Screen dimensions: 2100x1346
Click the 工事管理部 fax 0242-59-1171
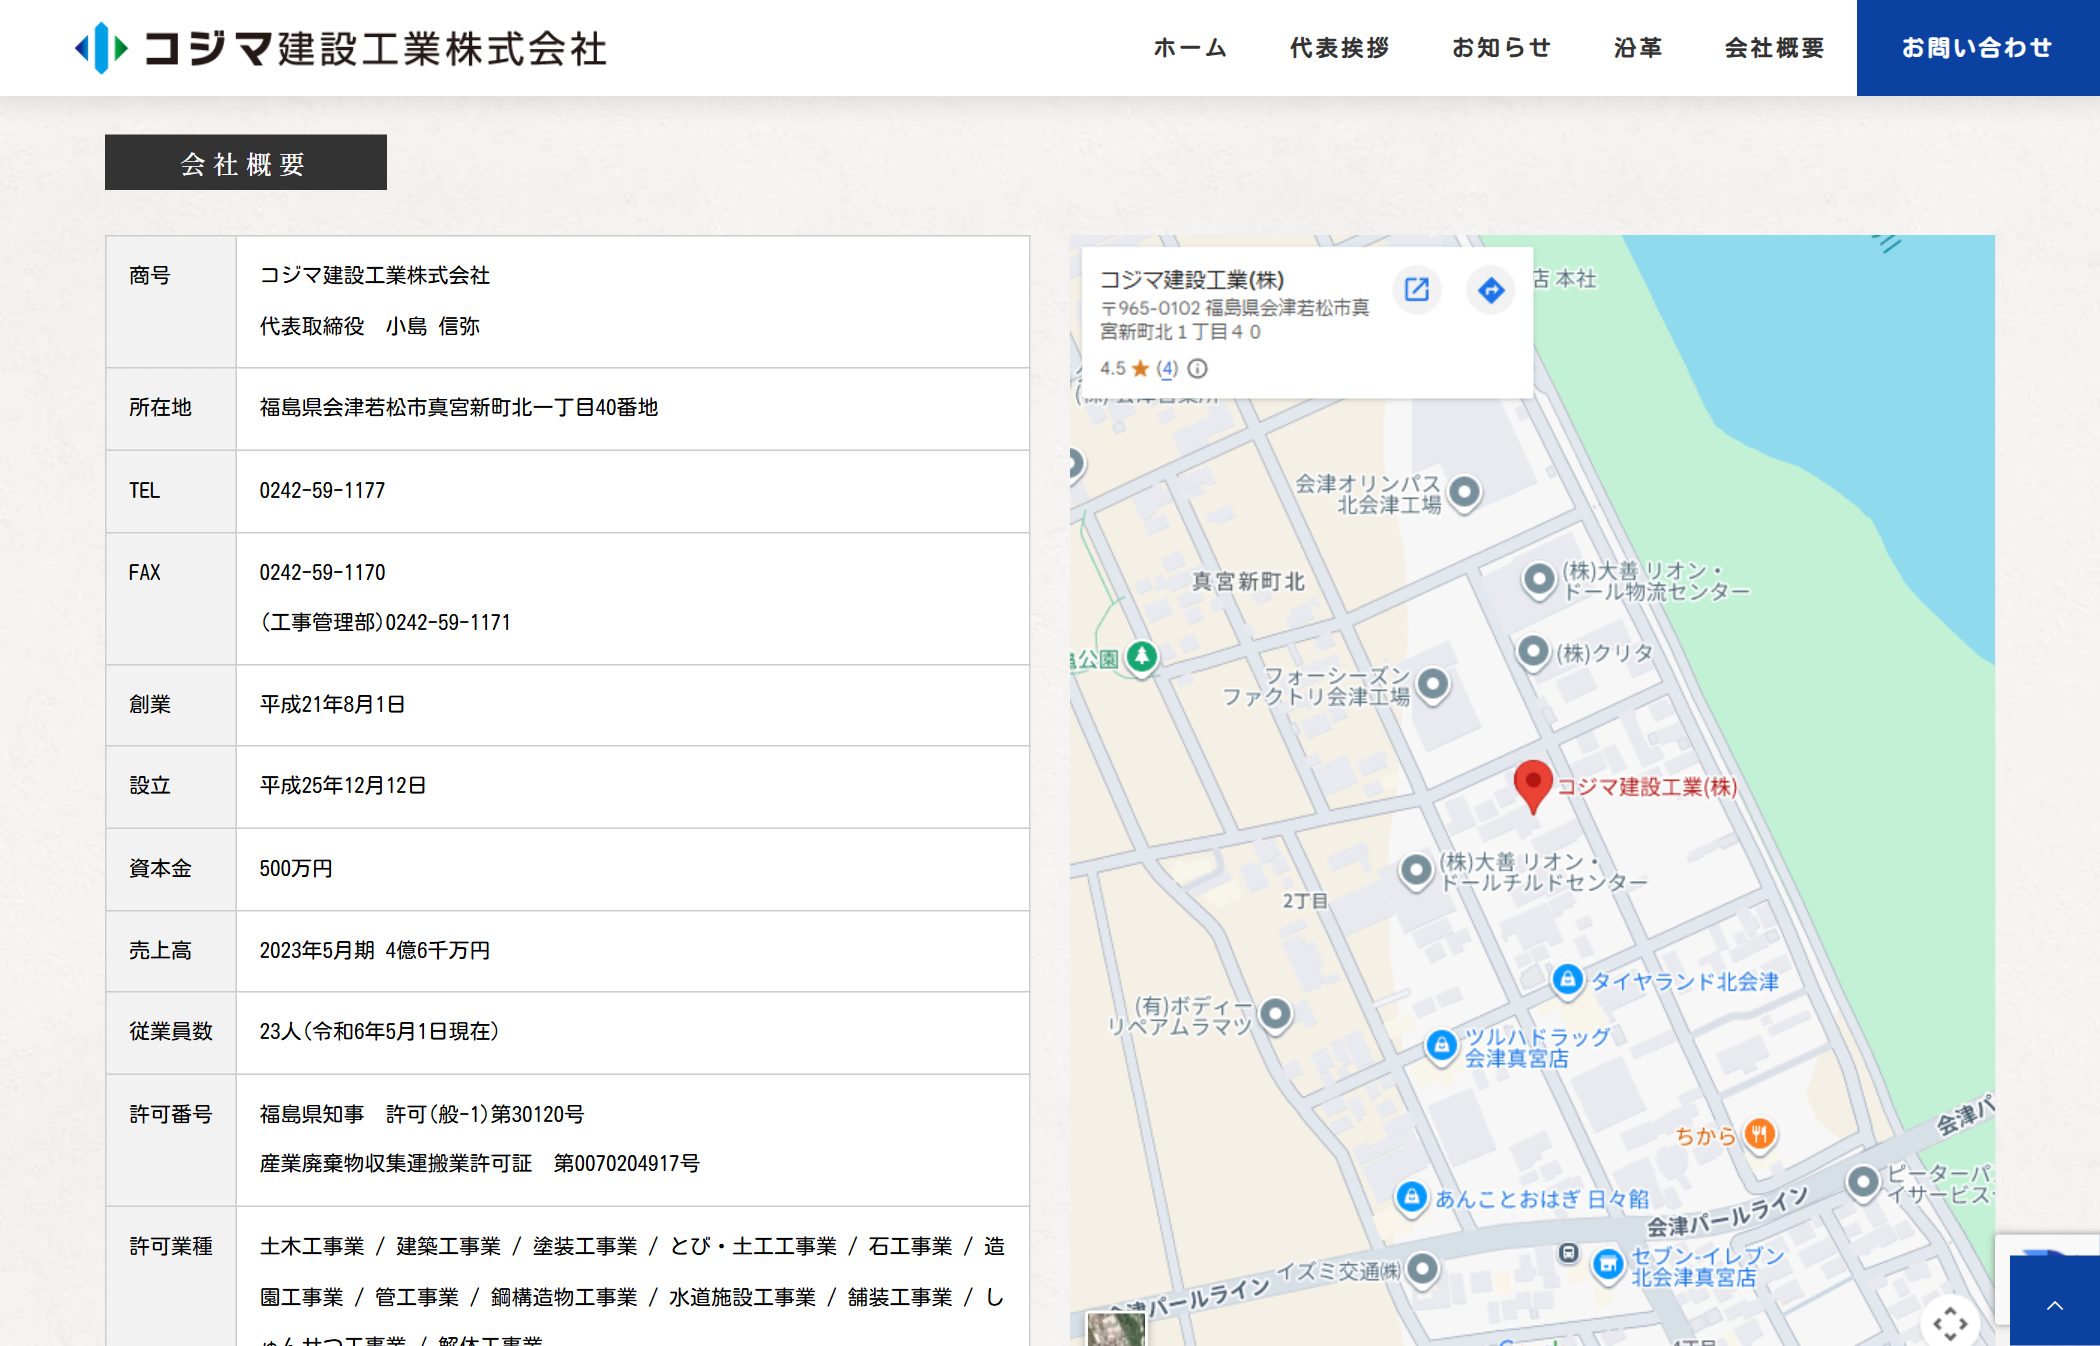(x=385, y=623)
